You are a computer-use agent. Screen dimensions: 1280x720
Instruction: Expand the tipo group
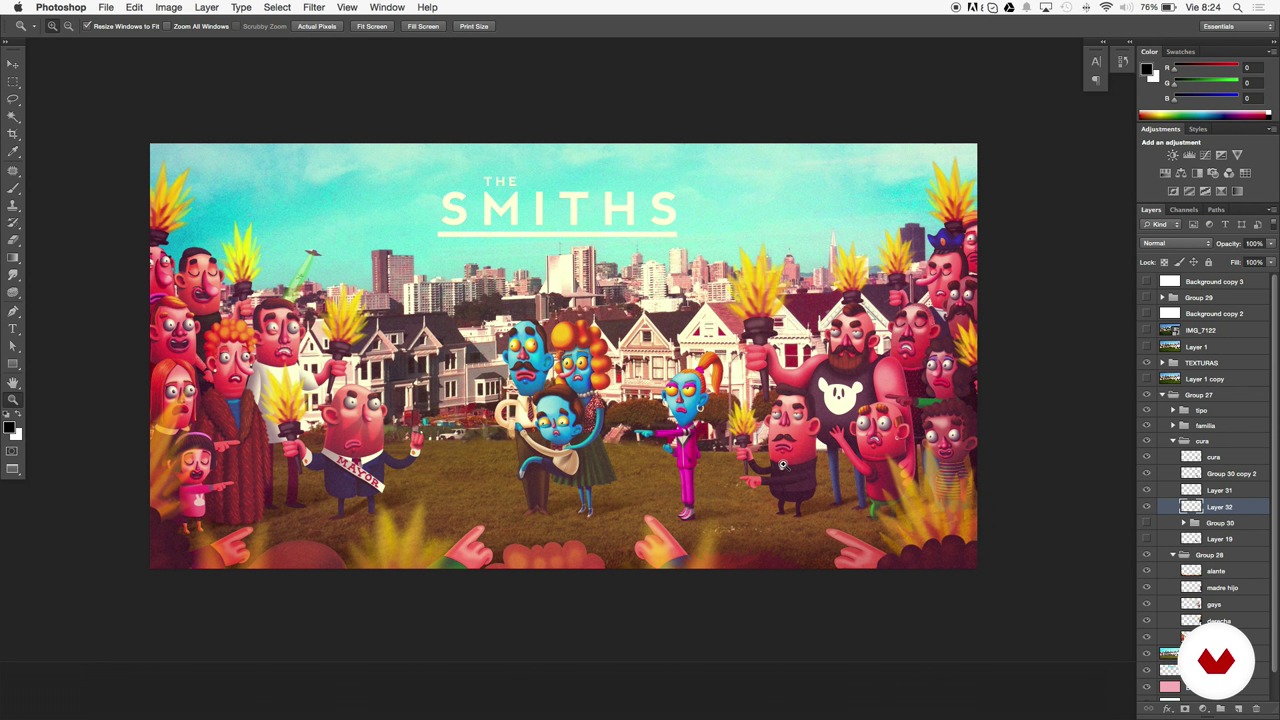pos(1174,410)
